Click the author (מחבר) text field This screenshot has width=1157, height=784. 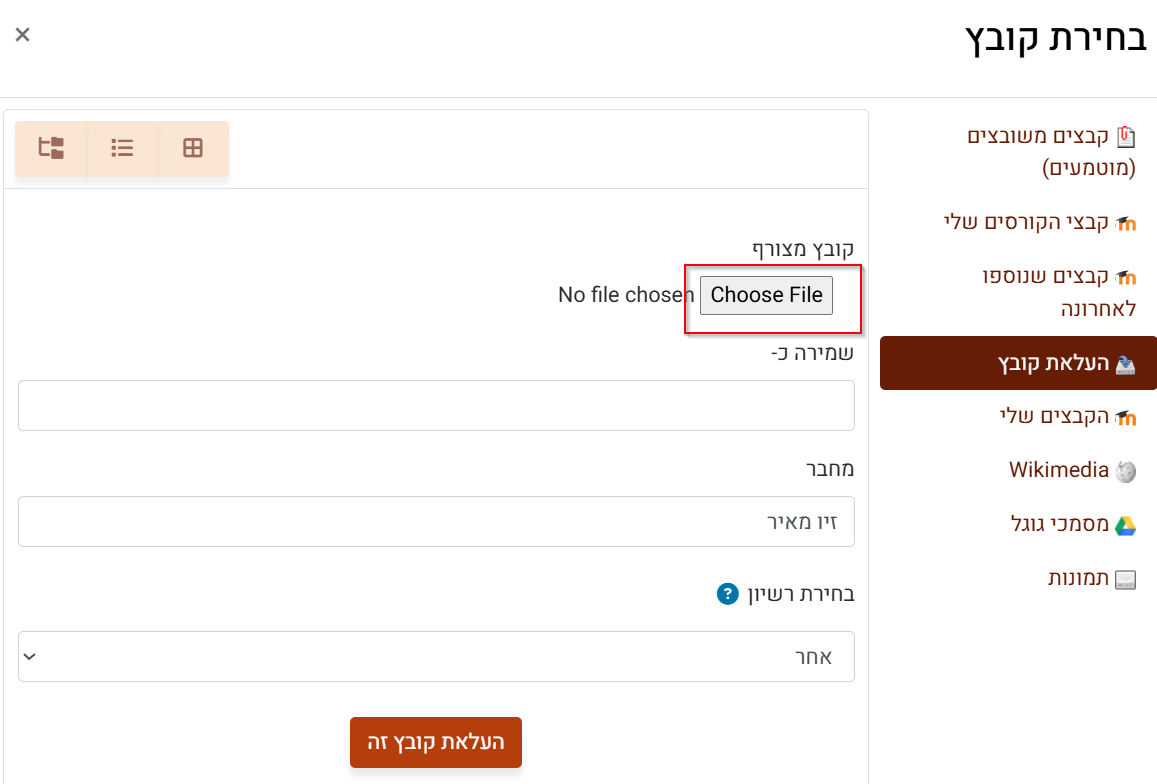[x=436, y=521]
